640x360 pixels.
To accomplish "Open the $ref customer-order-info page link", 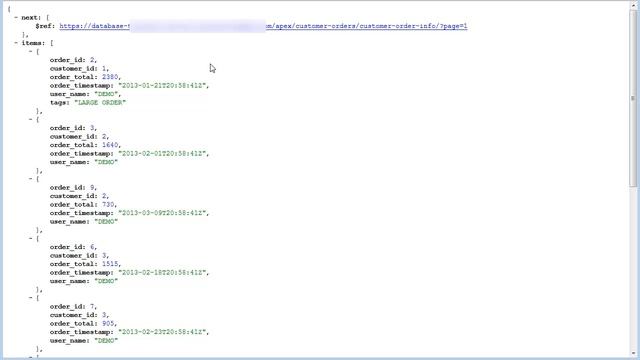I will tap(263, 26).
